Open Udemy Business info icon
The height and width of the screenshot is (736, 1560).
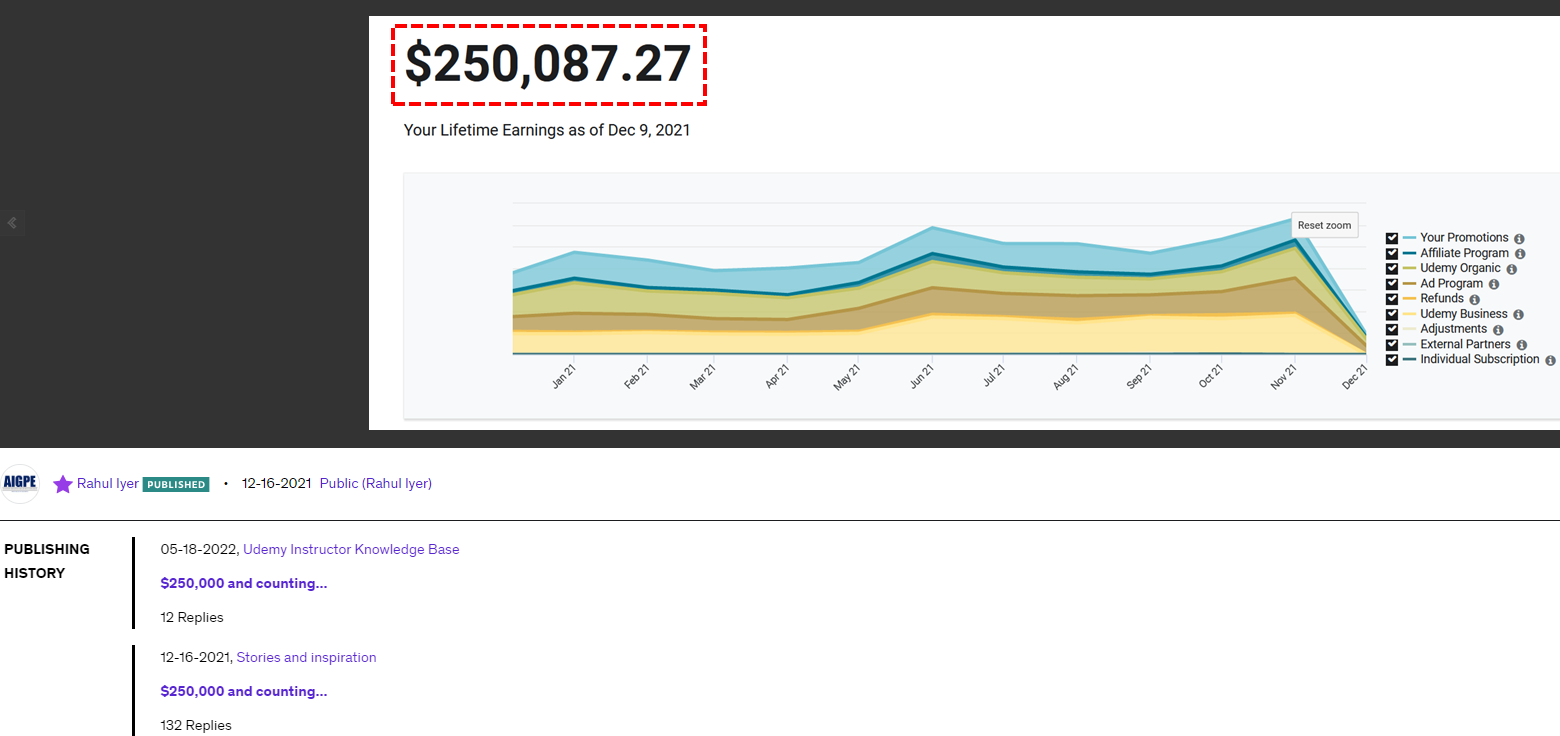(x=1518, y=315)
